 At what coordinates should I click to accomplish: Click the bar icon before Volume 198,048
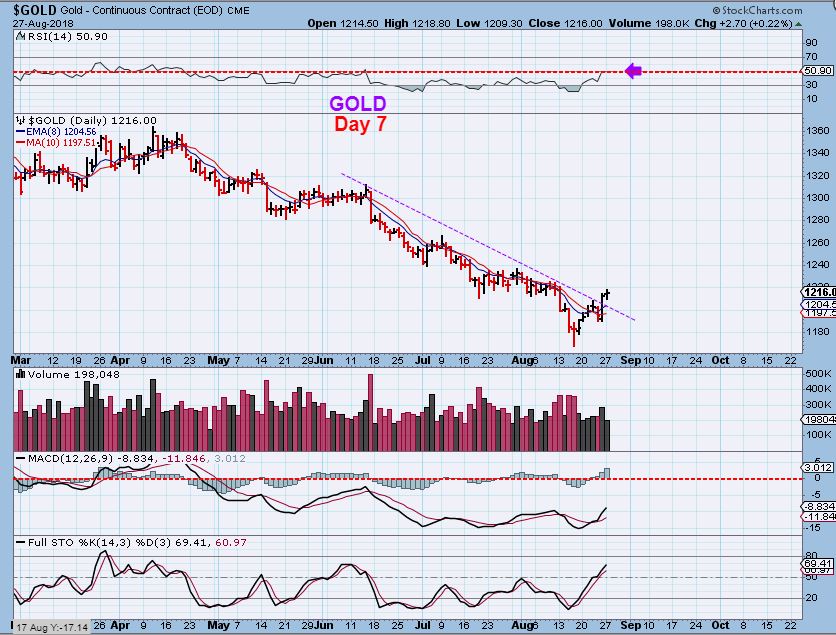(21, 374)
